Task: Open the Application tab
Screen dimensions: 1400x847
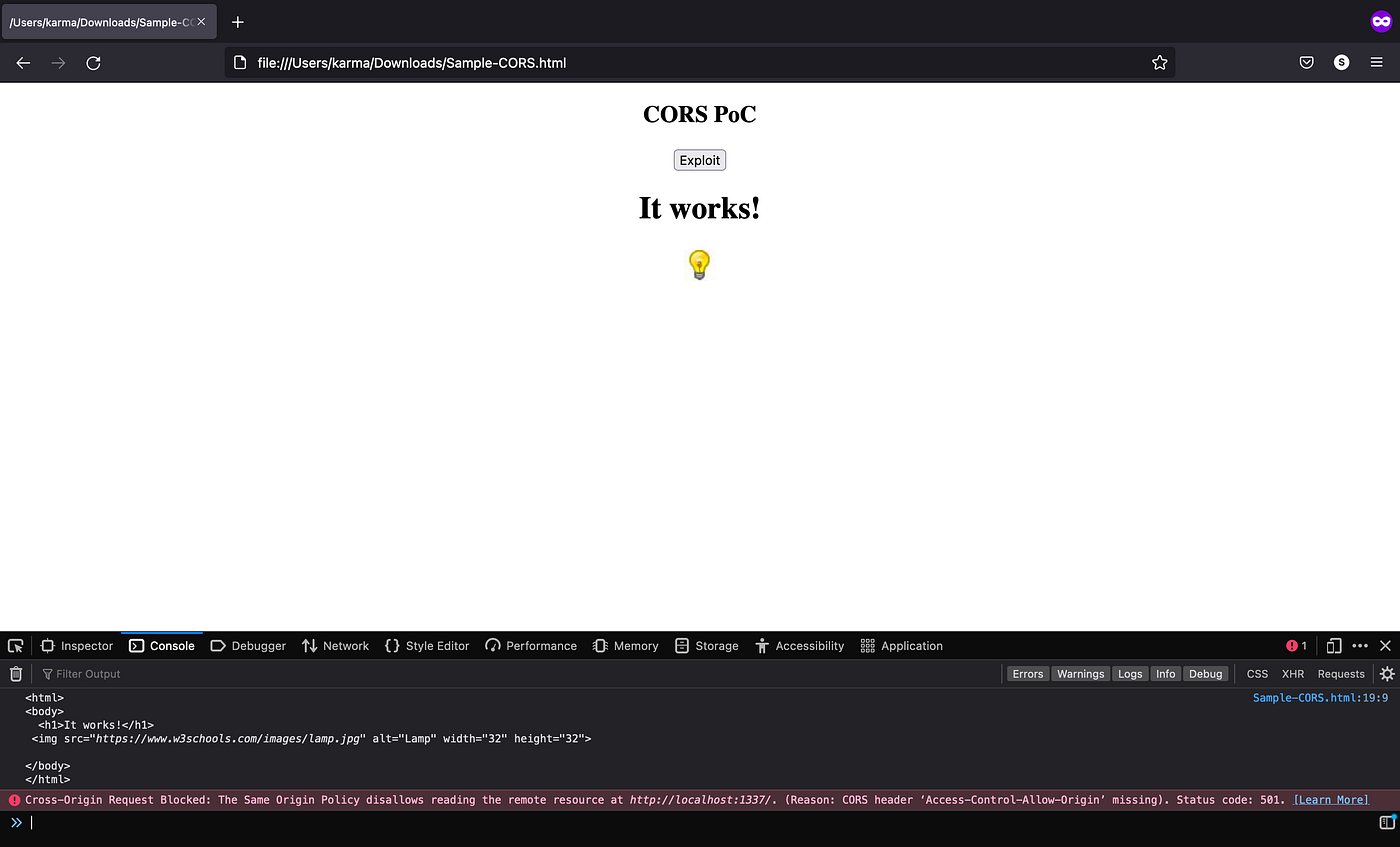Action: click(x=901, y=646)
